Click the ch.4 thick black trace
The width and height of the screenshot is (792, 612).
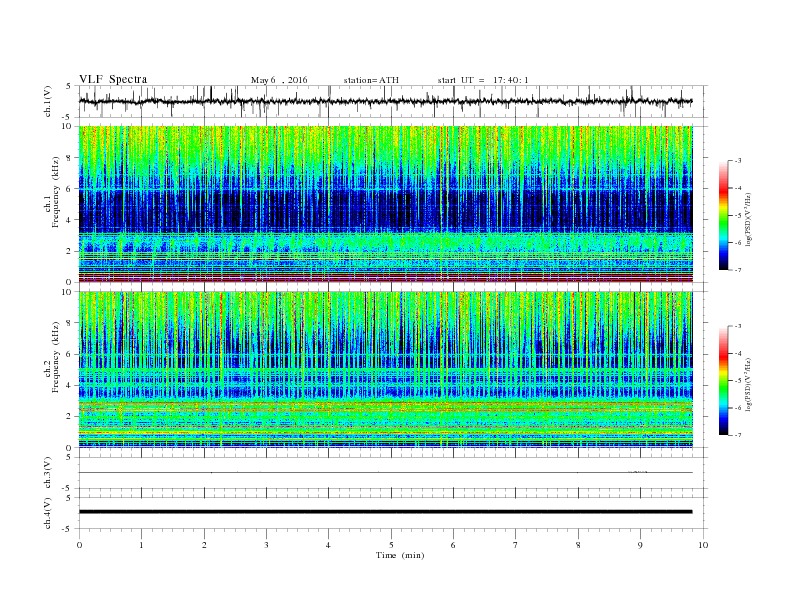click(x=386, y=512)
